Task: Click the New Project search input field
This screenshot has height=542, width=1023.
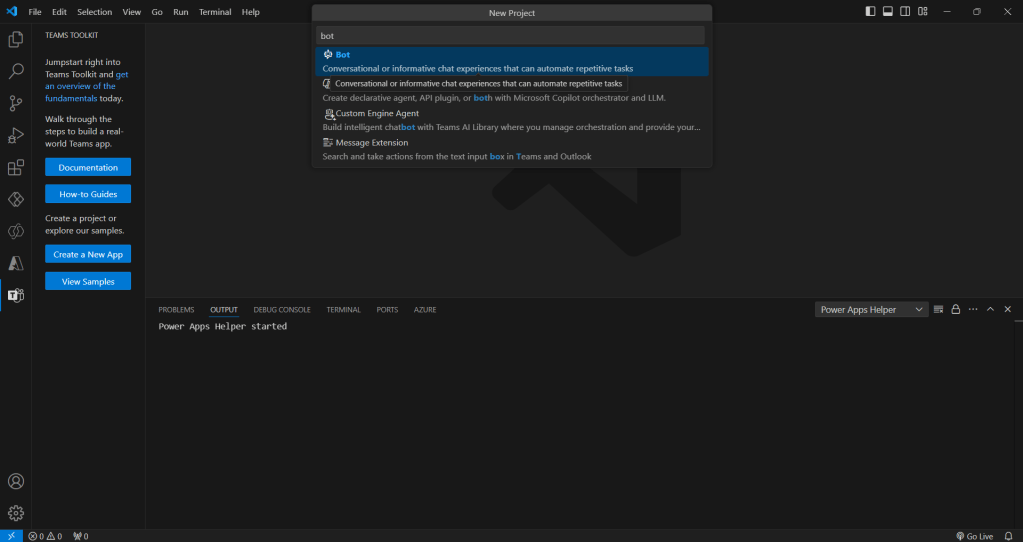Action: [x=511, y=35]
